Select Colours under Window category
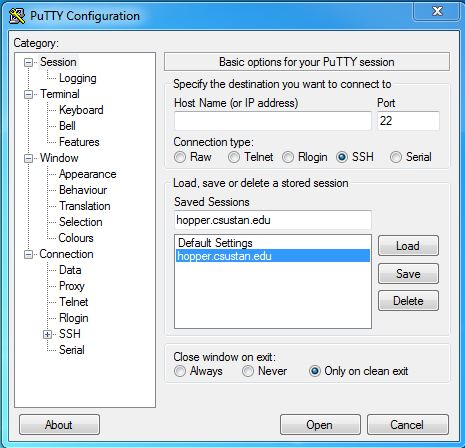This screenshot has width=465, height=448. [x=76, y=238]
